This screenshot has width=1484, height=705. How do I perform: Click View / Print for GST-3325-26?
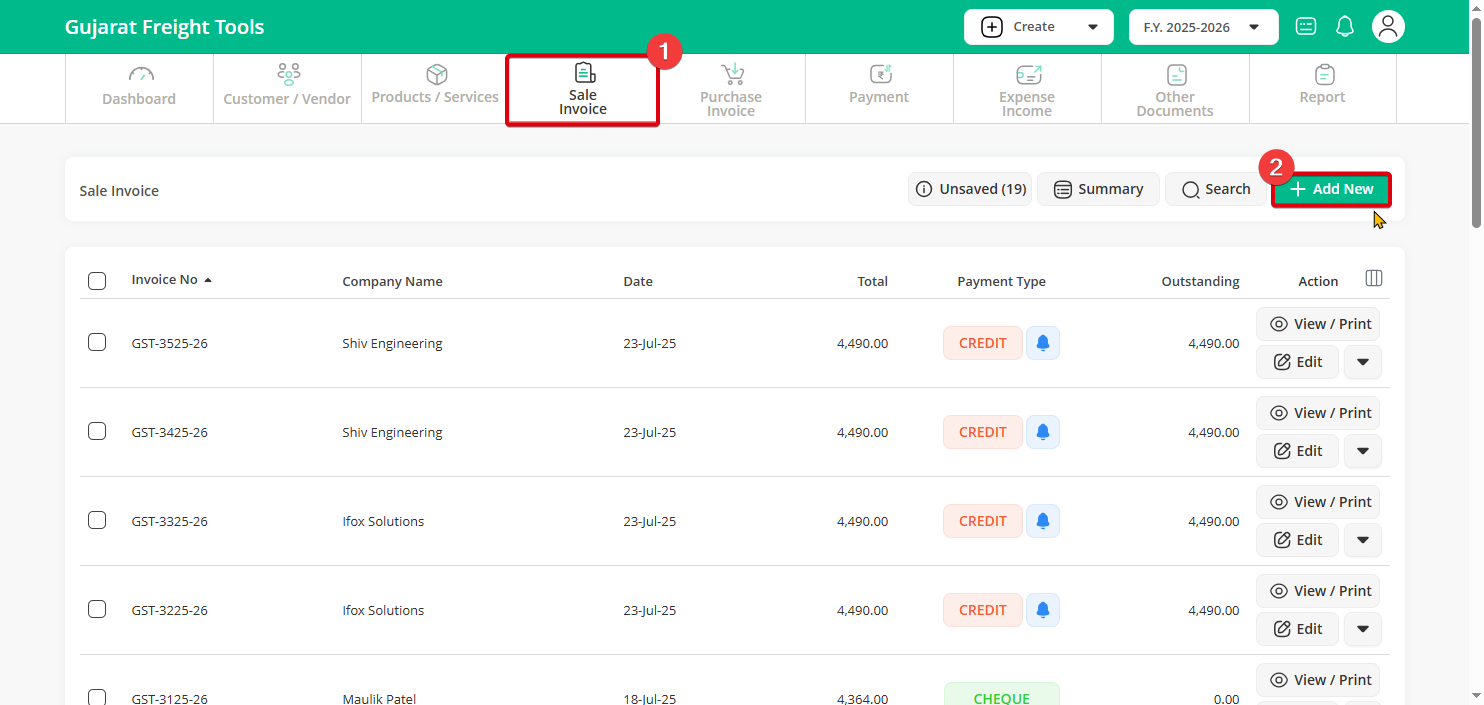[x=1318, y=502]
